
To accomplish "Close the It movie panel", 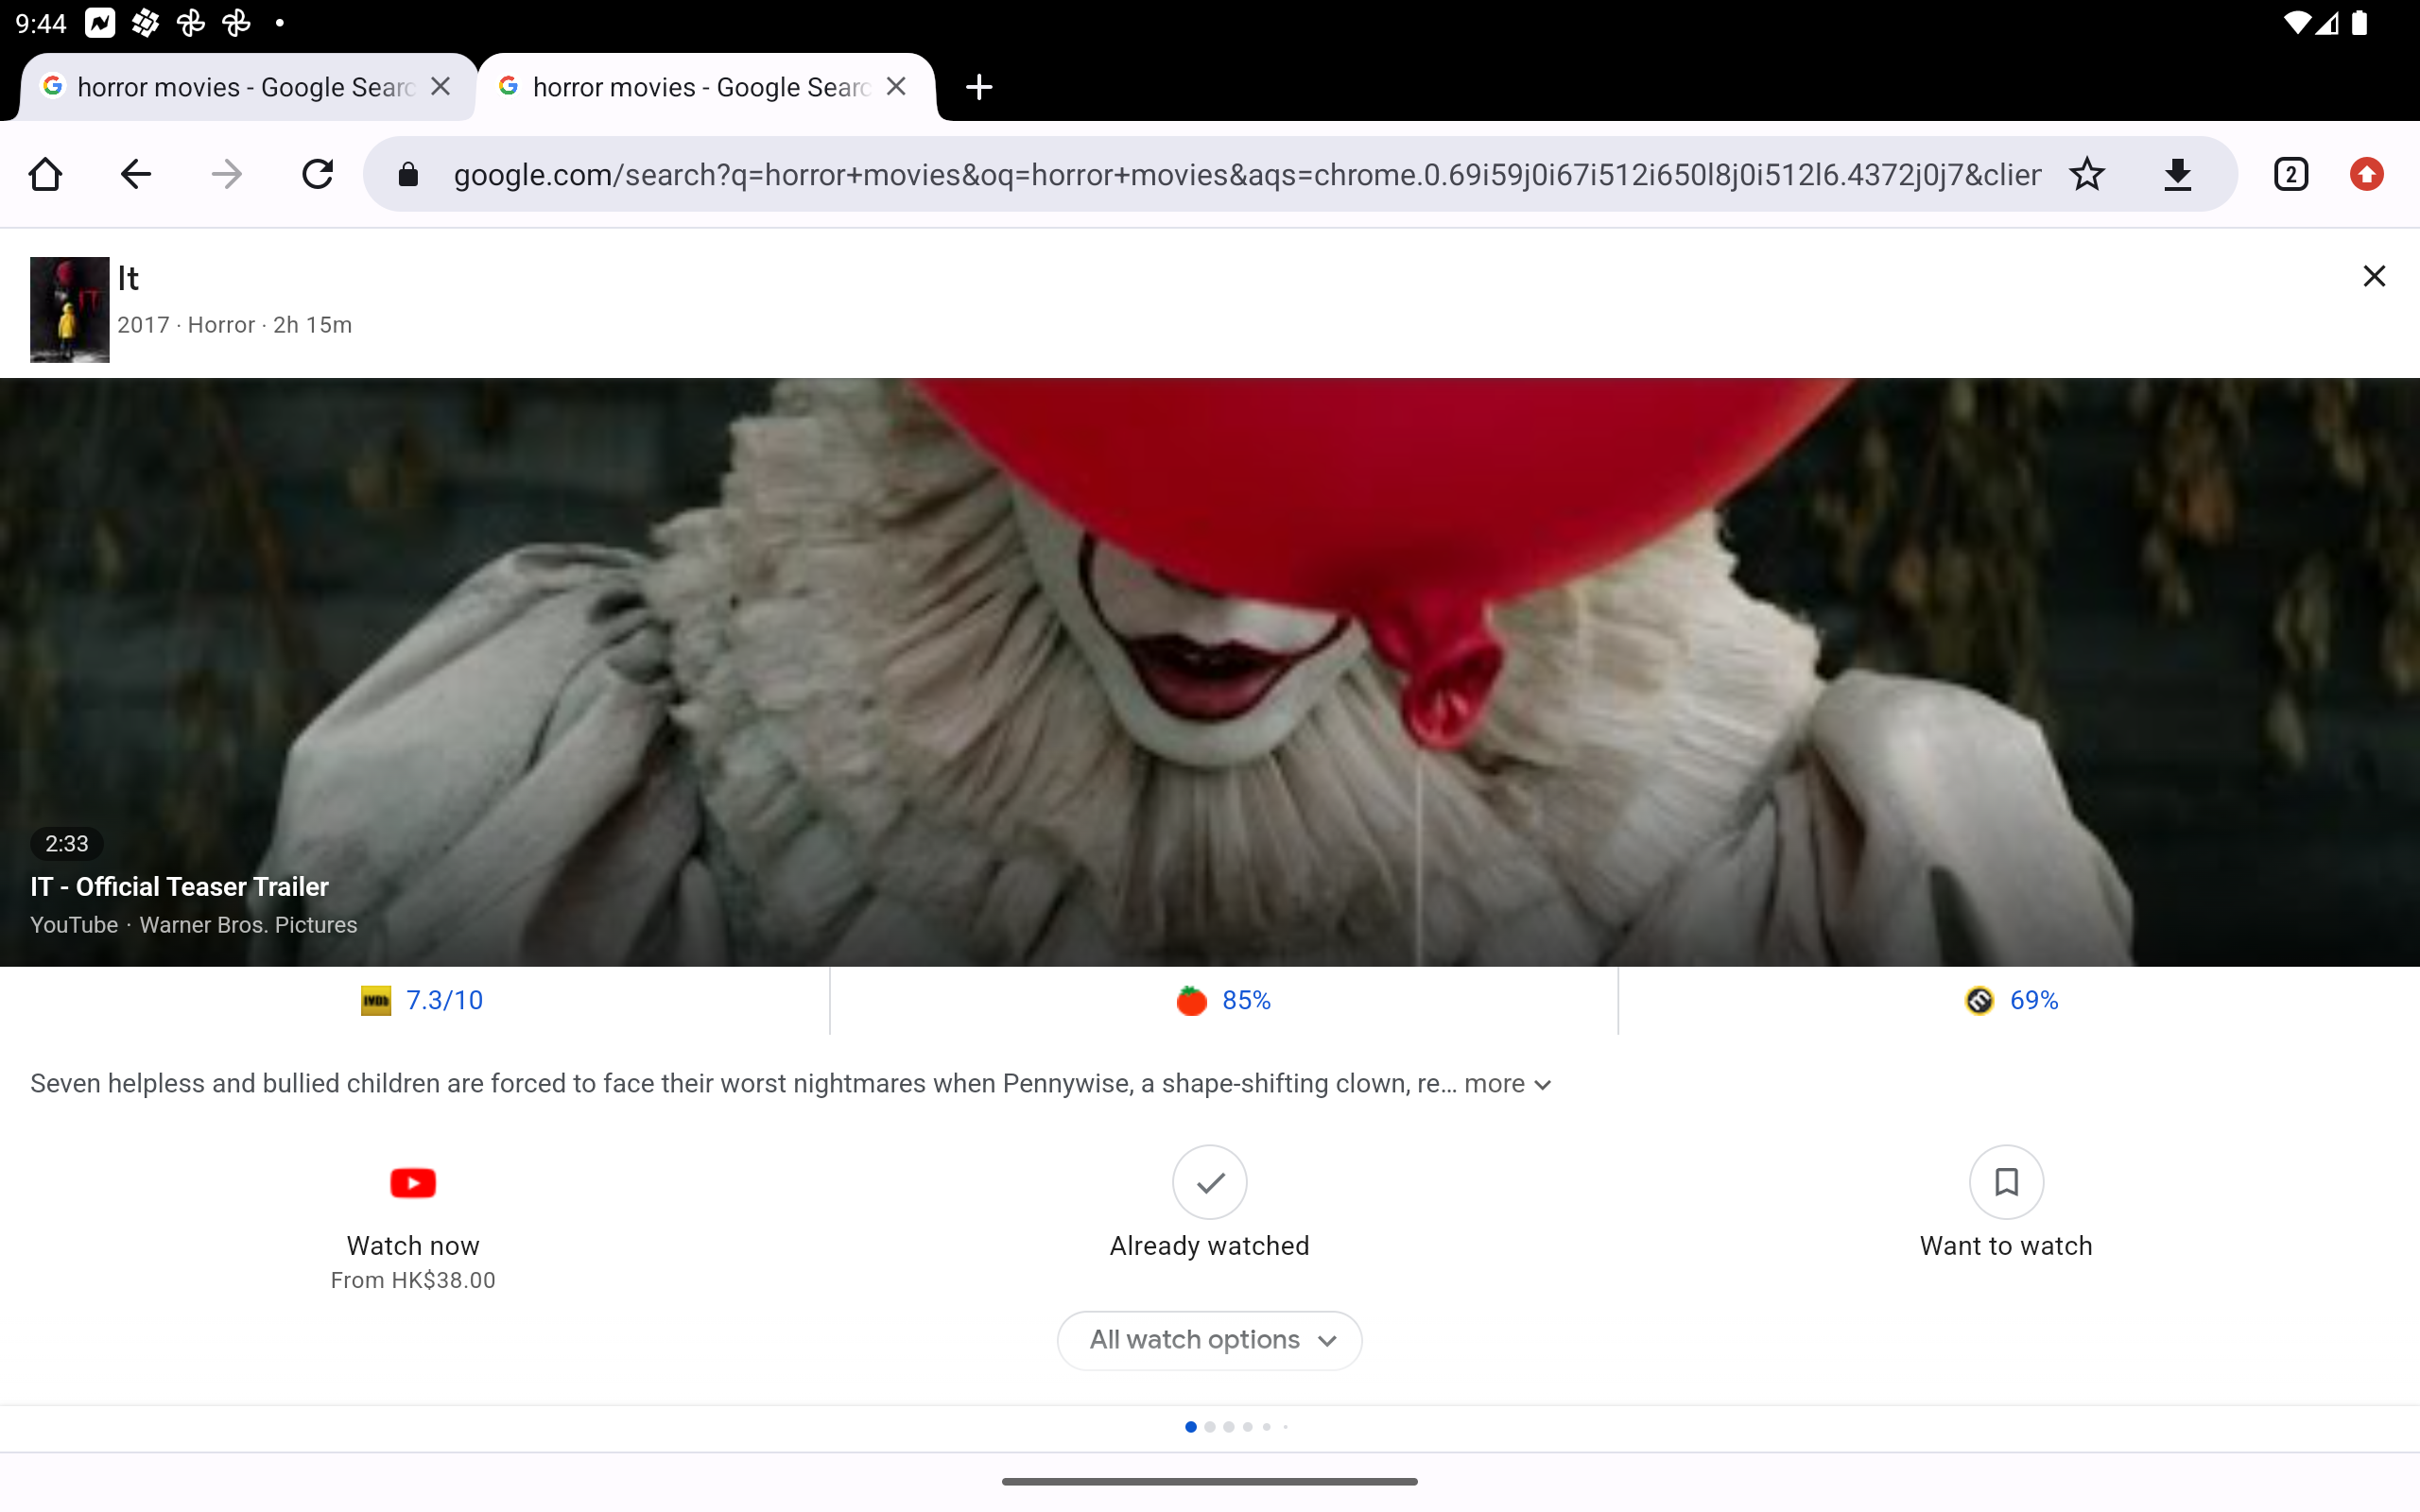I will (x=2374, y=276).
